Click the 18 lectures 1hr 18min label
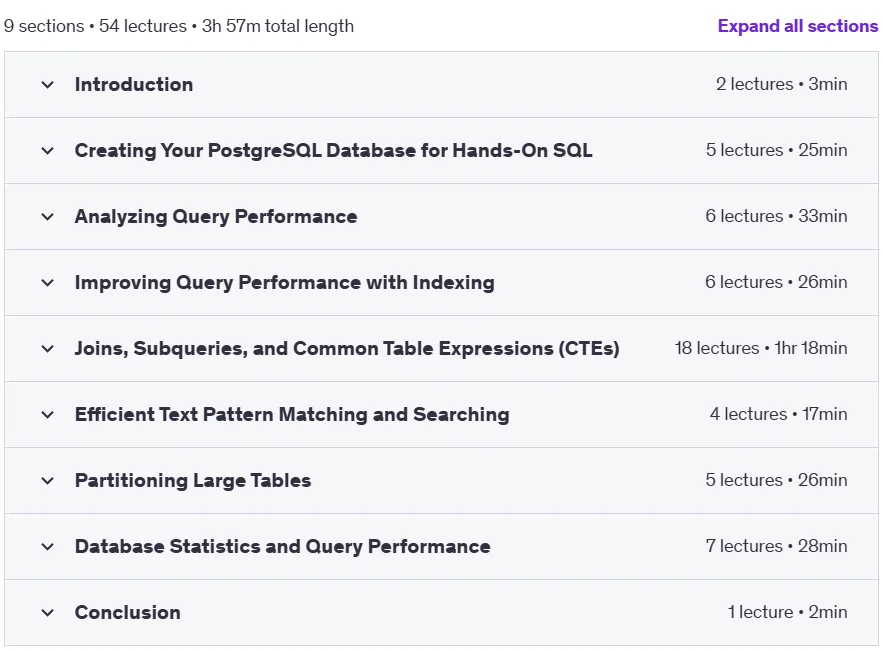 (761, 348)
